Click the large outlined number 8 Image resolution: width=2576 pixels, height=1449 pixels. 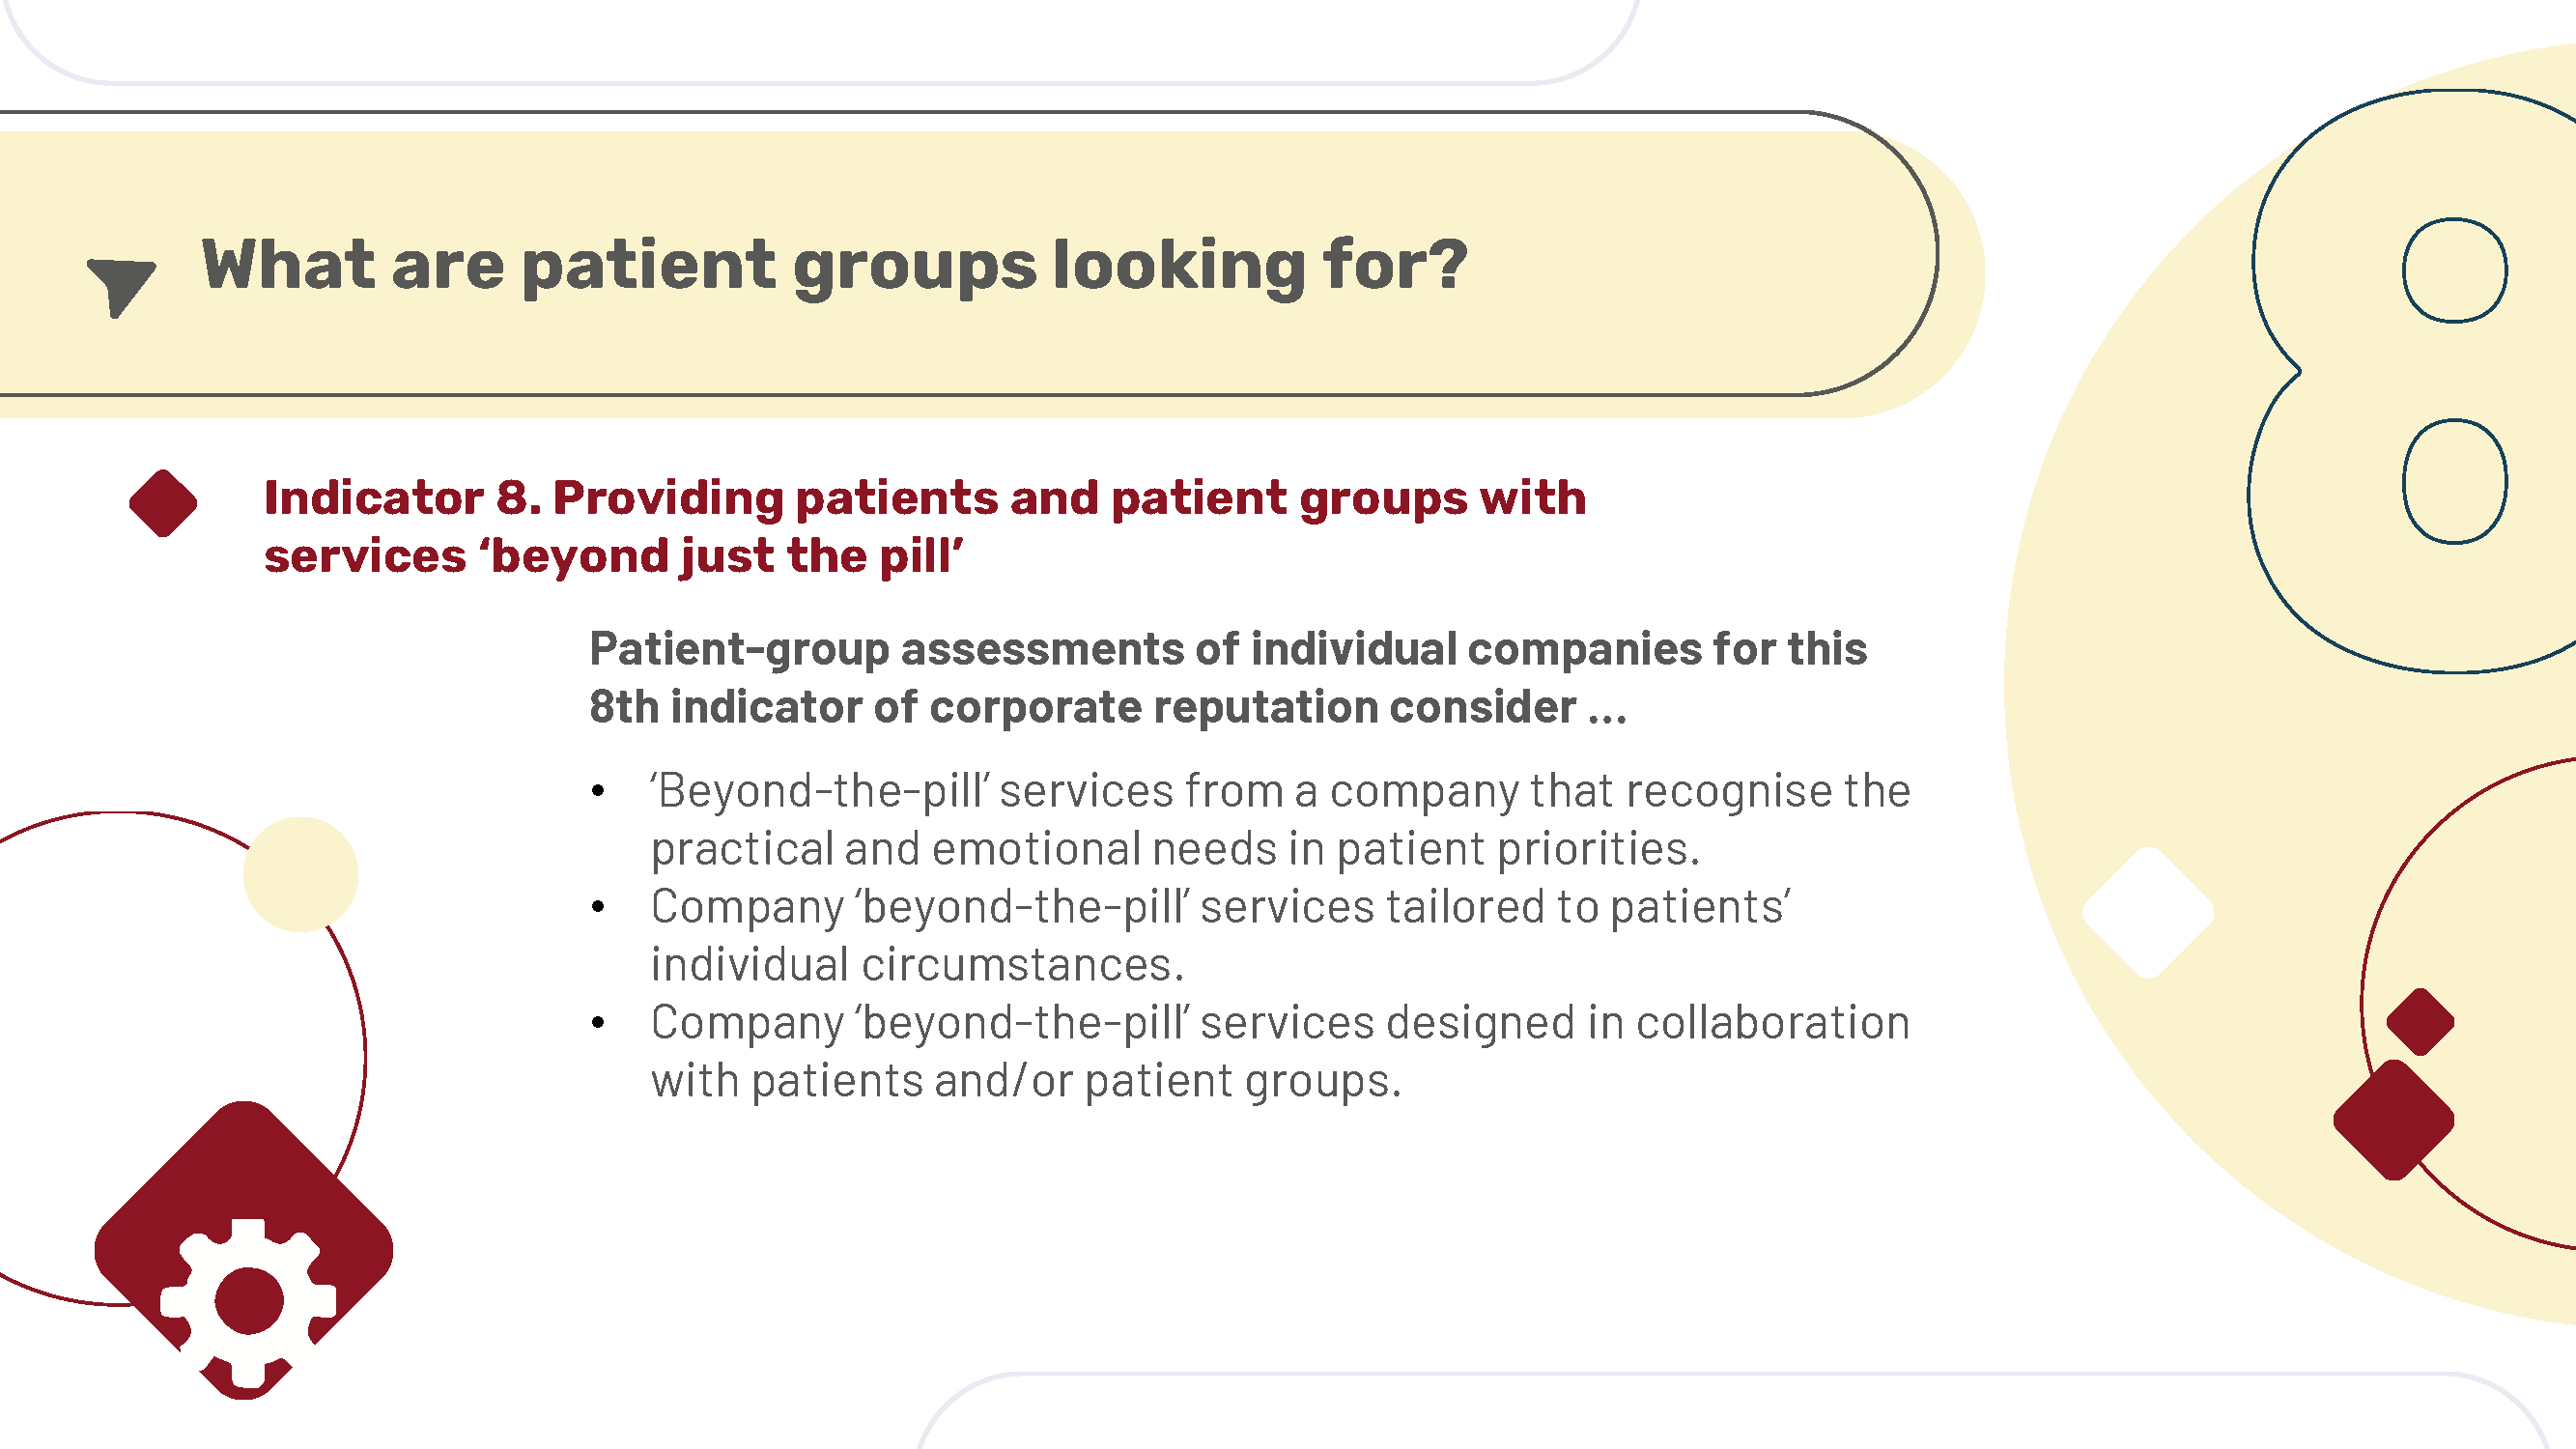coord(2410,381)
